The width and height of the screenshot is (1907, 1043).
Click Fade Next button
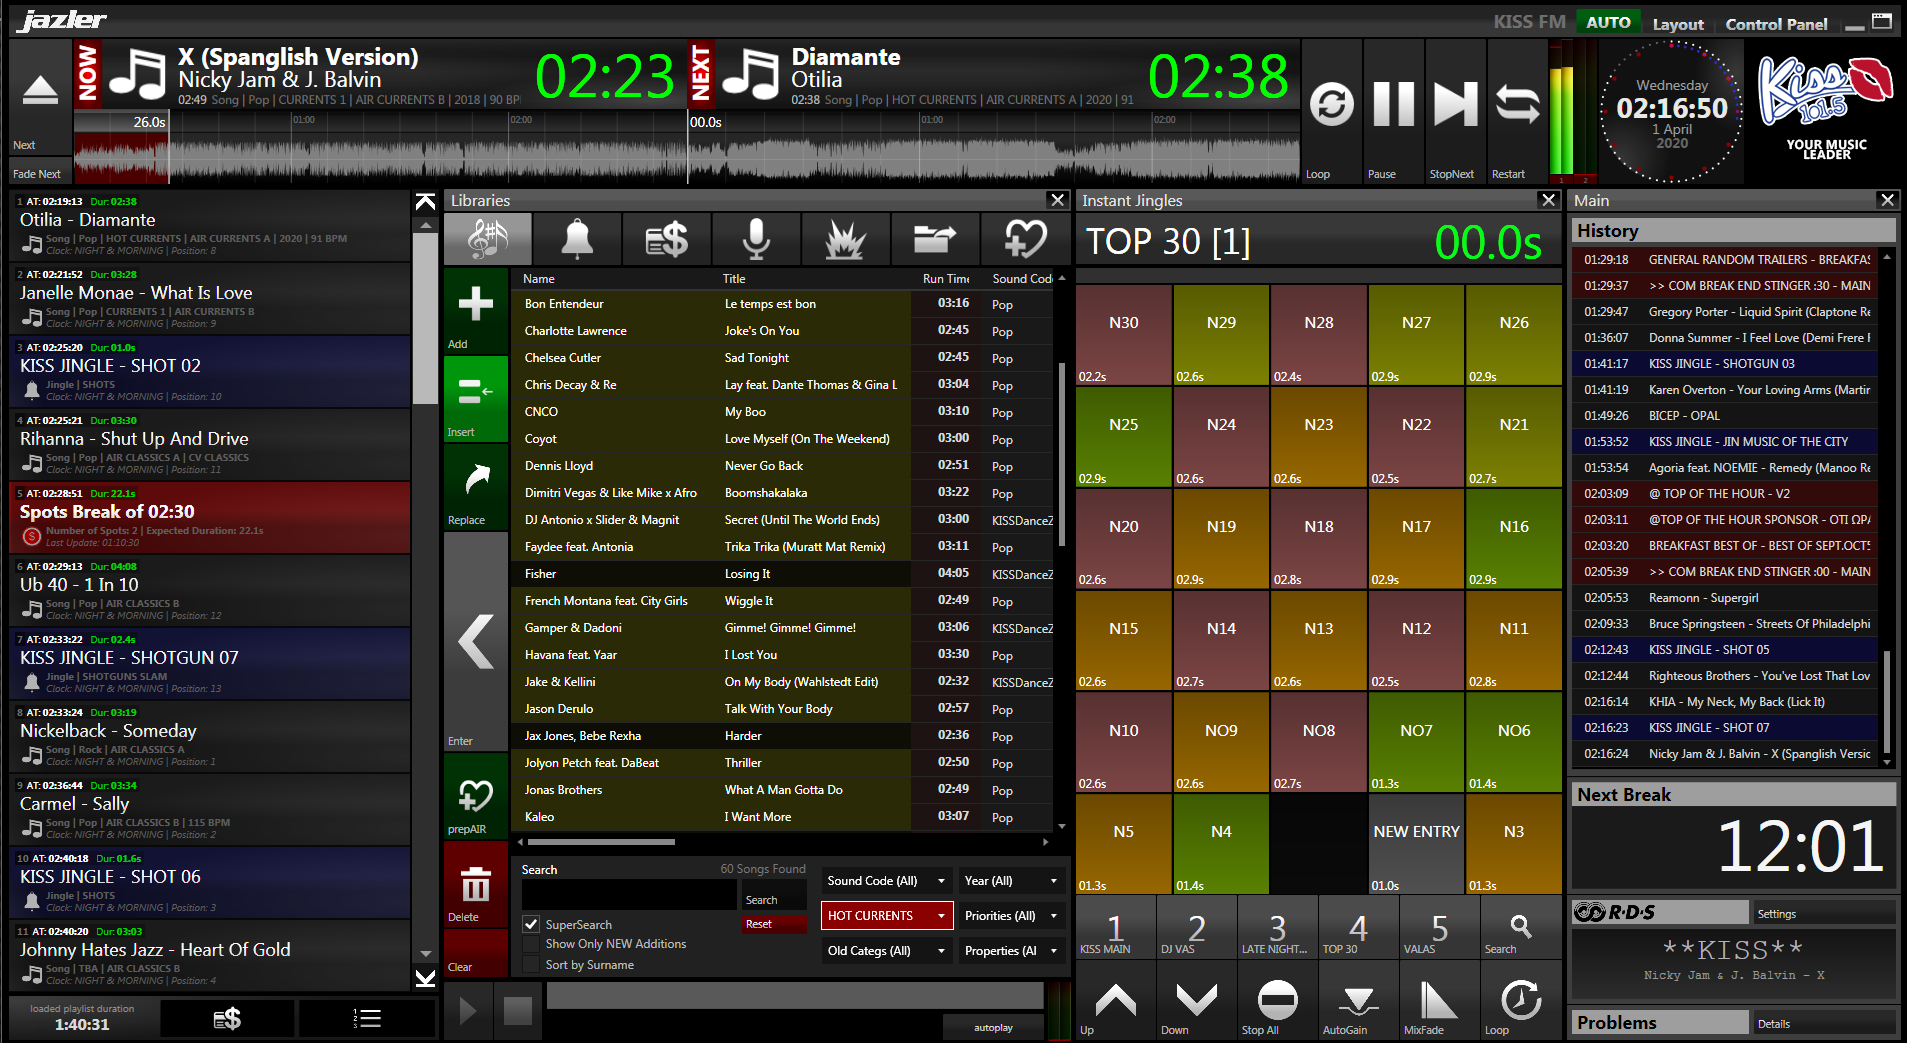pos(40,172)
